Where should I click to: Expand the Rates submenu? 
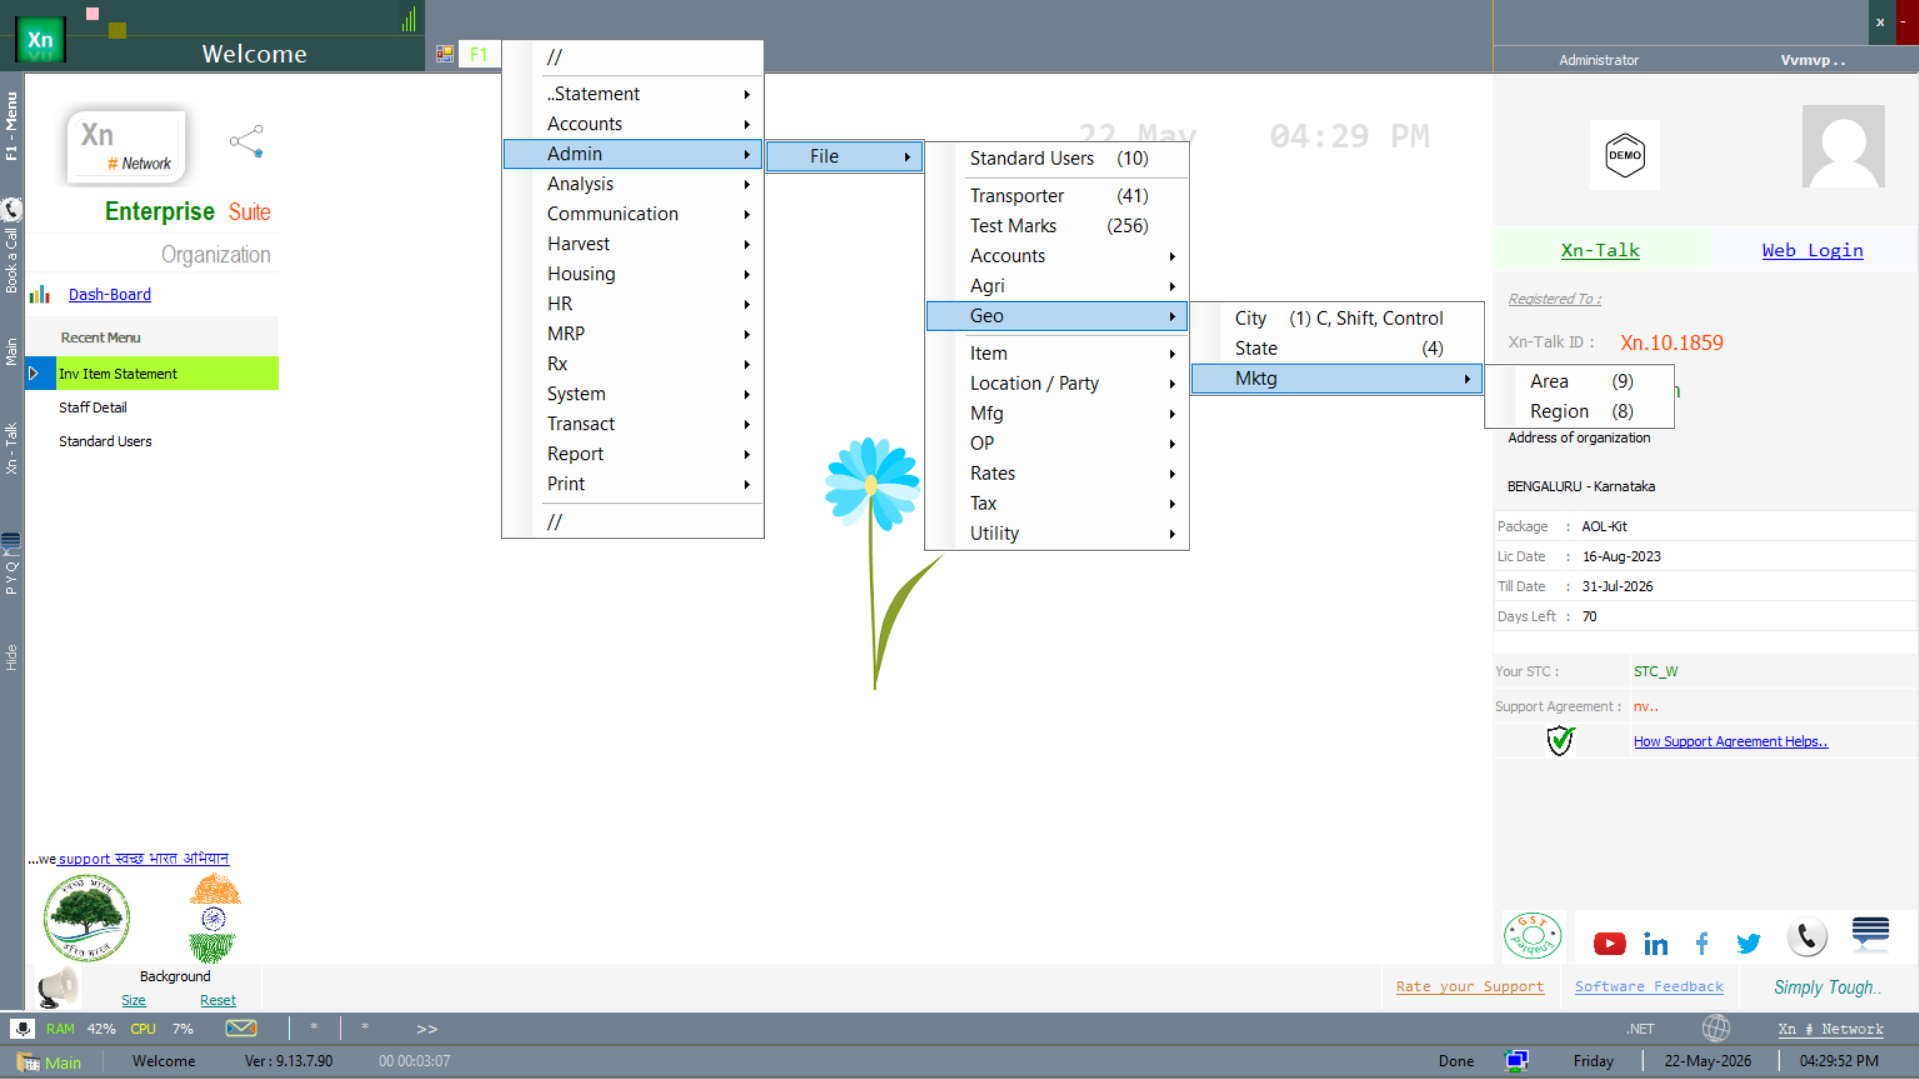[1057, 473]
